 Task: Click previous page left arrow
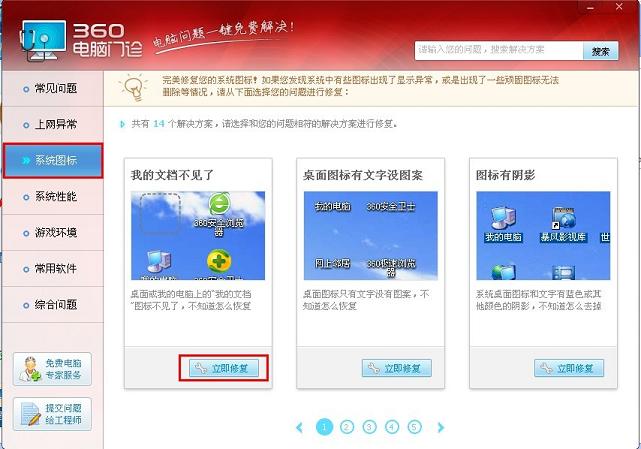coord(299,427)
